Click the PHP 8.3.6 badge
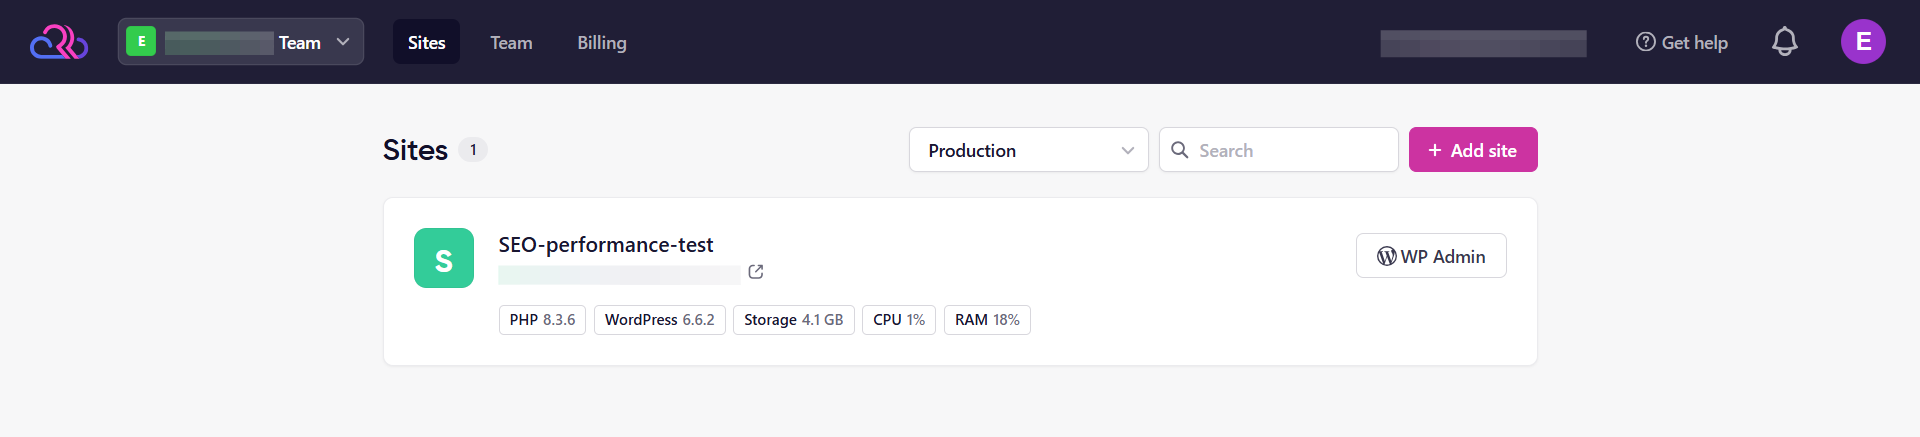The image size is (1920, 437). pyautogui.click(x=542, y=320)
